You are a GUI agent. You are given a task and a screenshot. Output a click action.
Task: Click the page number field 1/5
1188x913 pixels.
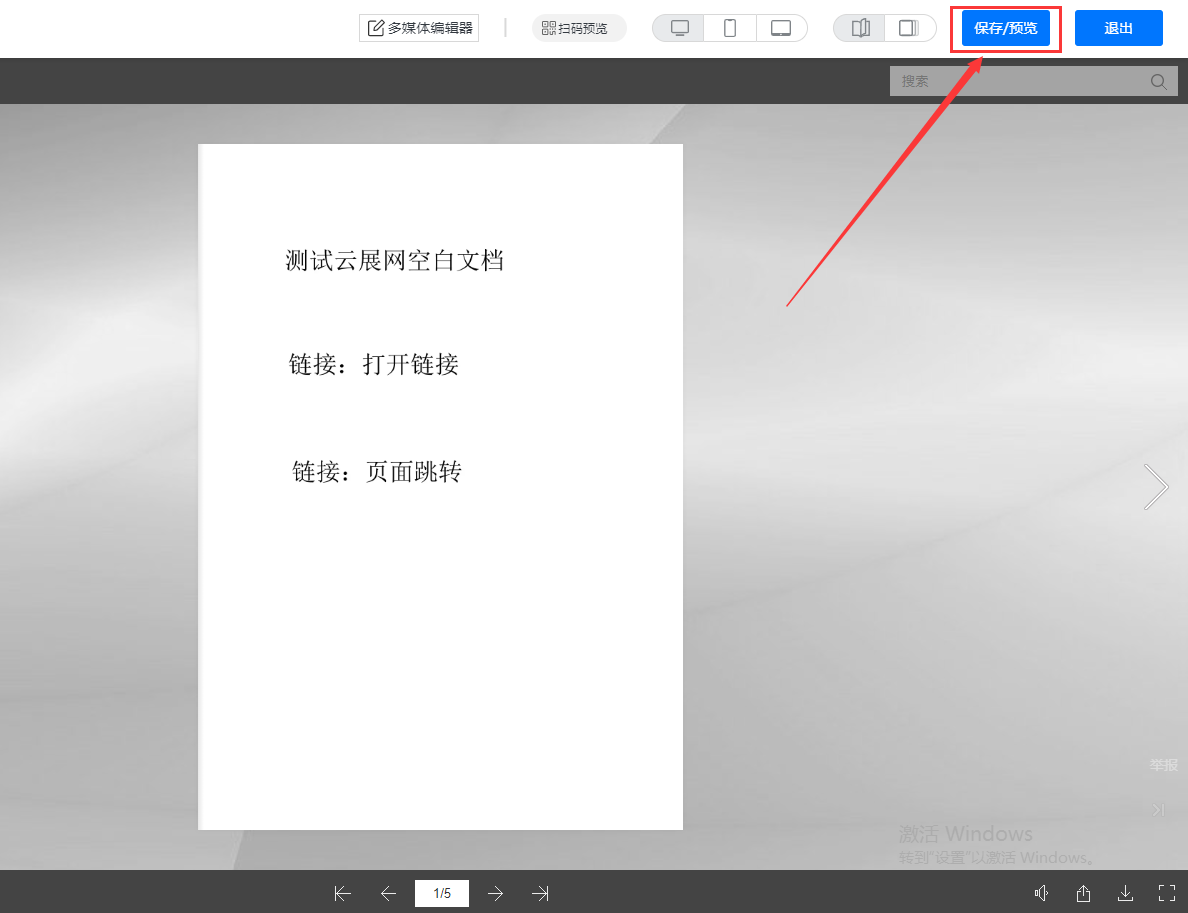point(442,893)
